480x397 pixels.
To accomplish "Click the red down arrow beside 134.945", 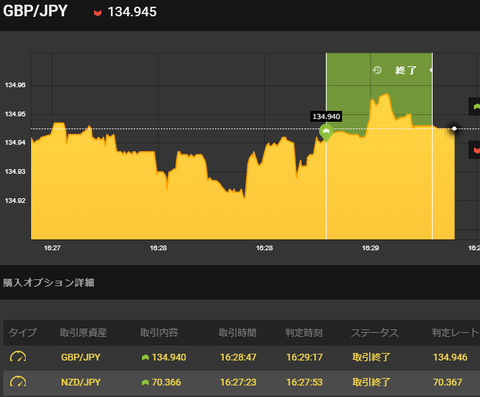I will click(97, 13).
